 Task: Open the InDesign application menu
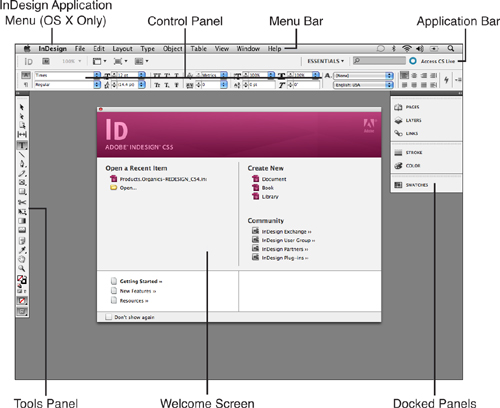(x=52, y=49)
